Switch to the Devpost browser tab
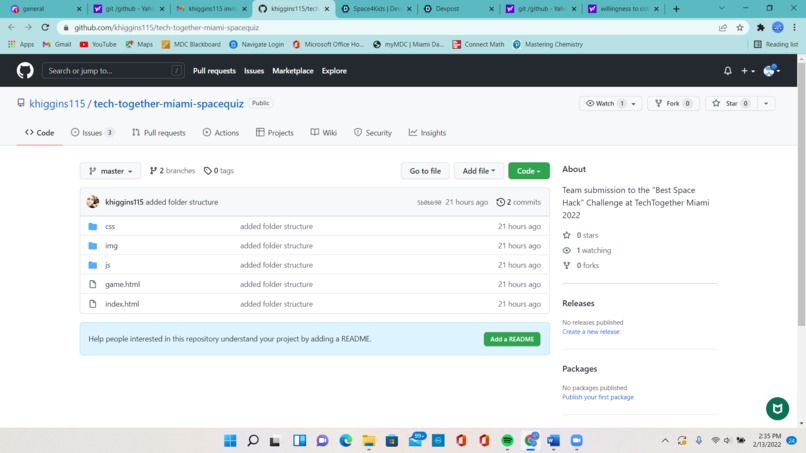Screen dimensions: 806x453 tap(459, 9)
